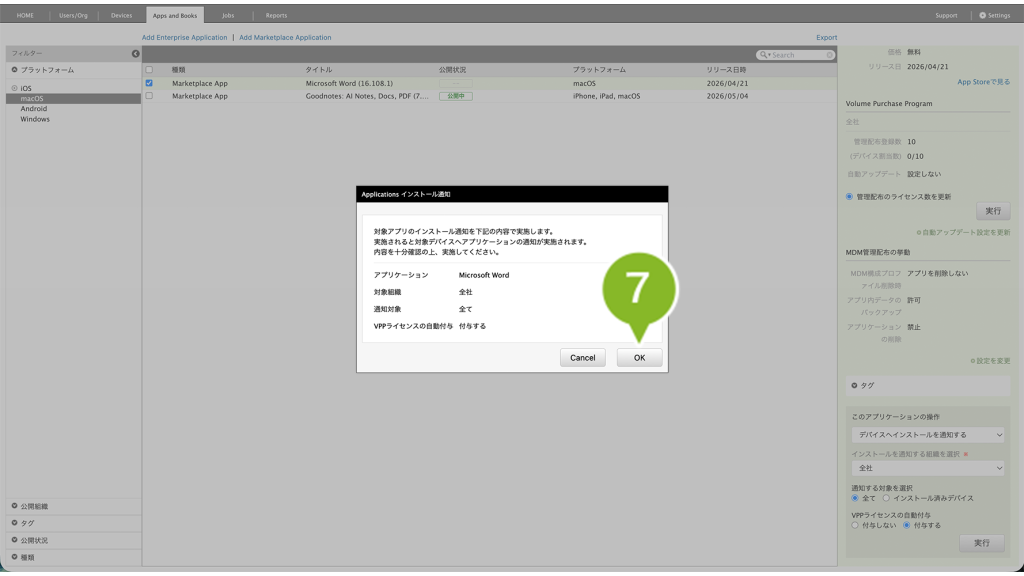Click the 2026/05/04 release date cell
This screenshot has height=576, width=1024.
click(728, 96)
